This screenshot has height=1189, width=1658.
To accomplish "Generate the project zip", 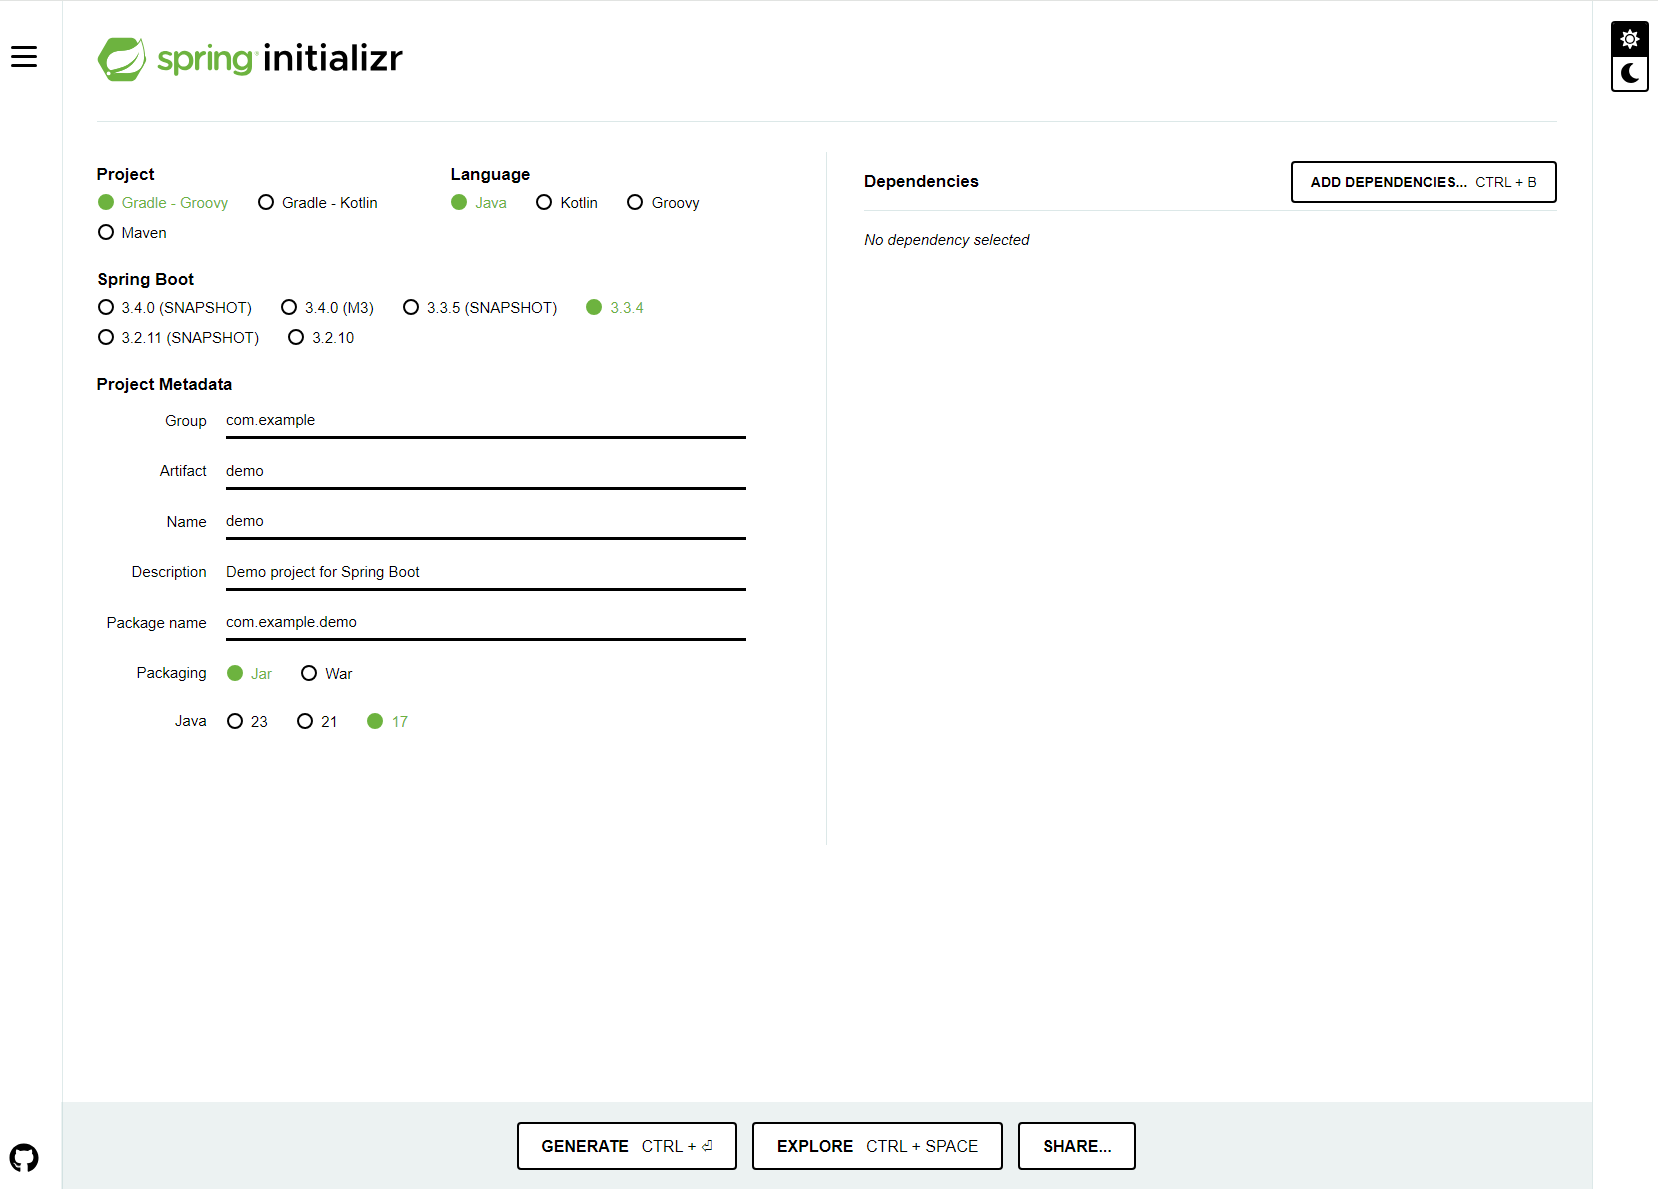I will 627,1146.
